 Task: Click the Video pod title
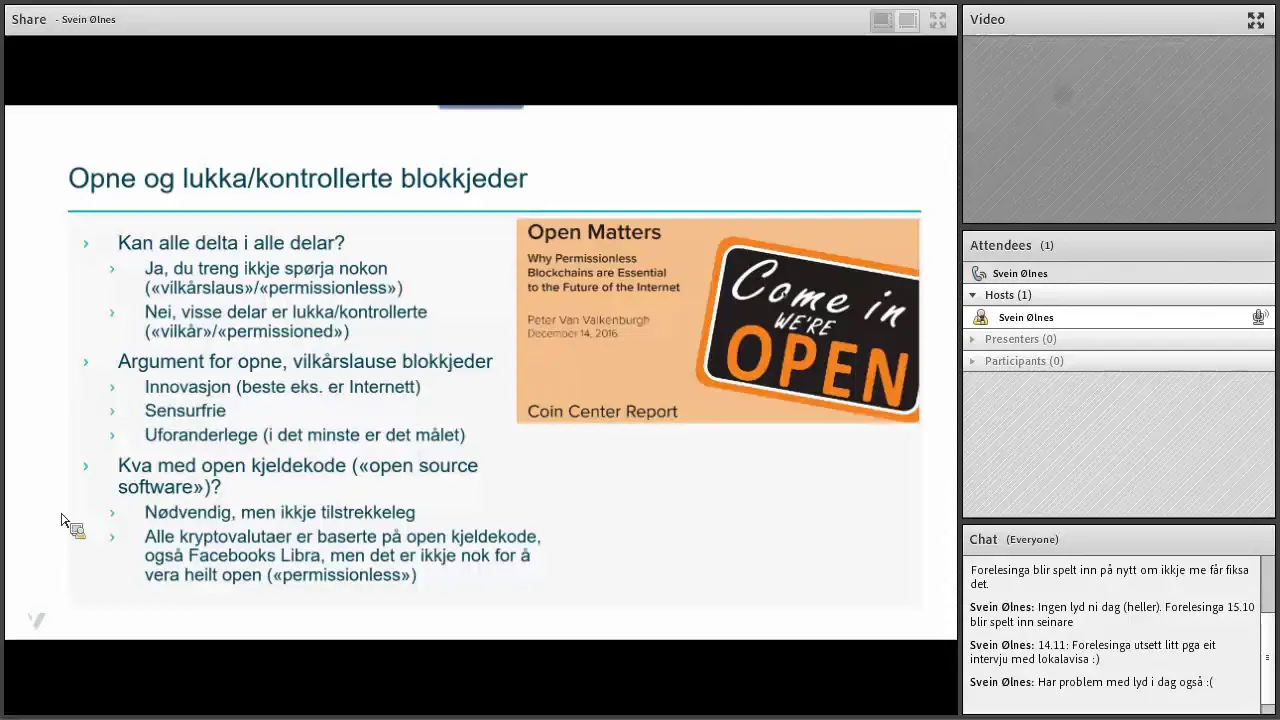987,19
